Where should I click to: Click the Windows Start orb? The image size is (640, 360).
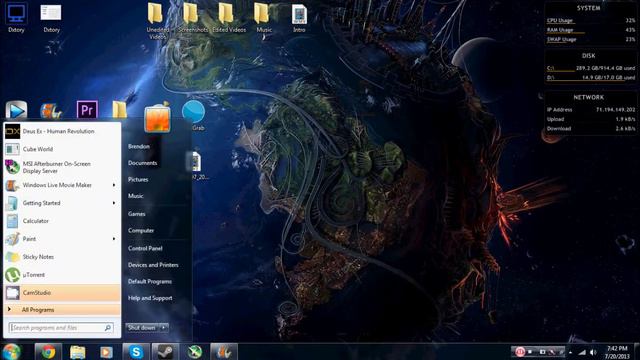pyautogui.click(x=11, y=352)
